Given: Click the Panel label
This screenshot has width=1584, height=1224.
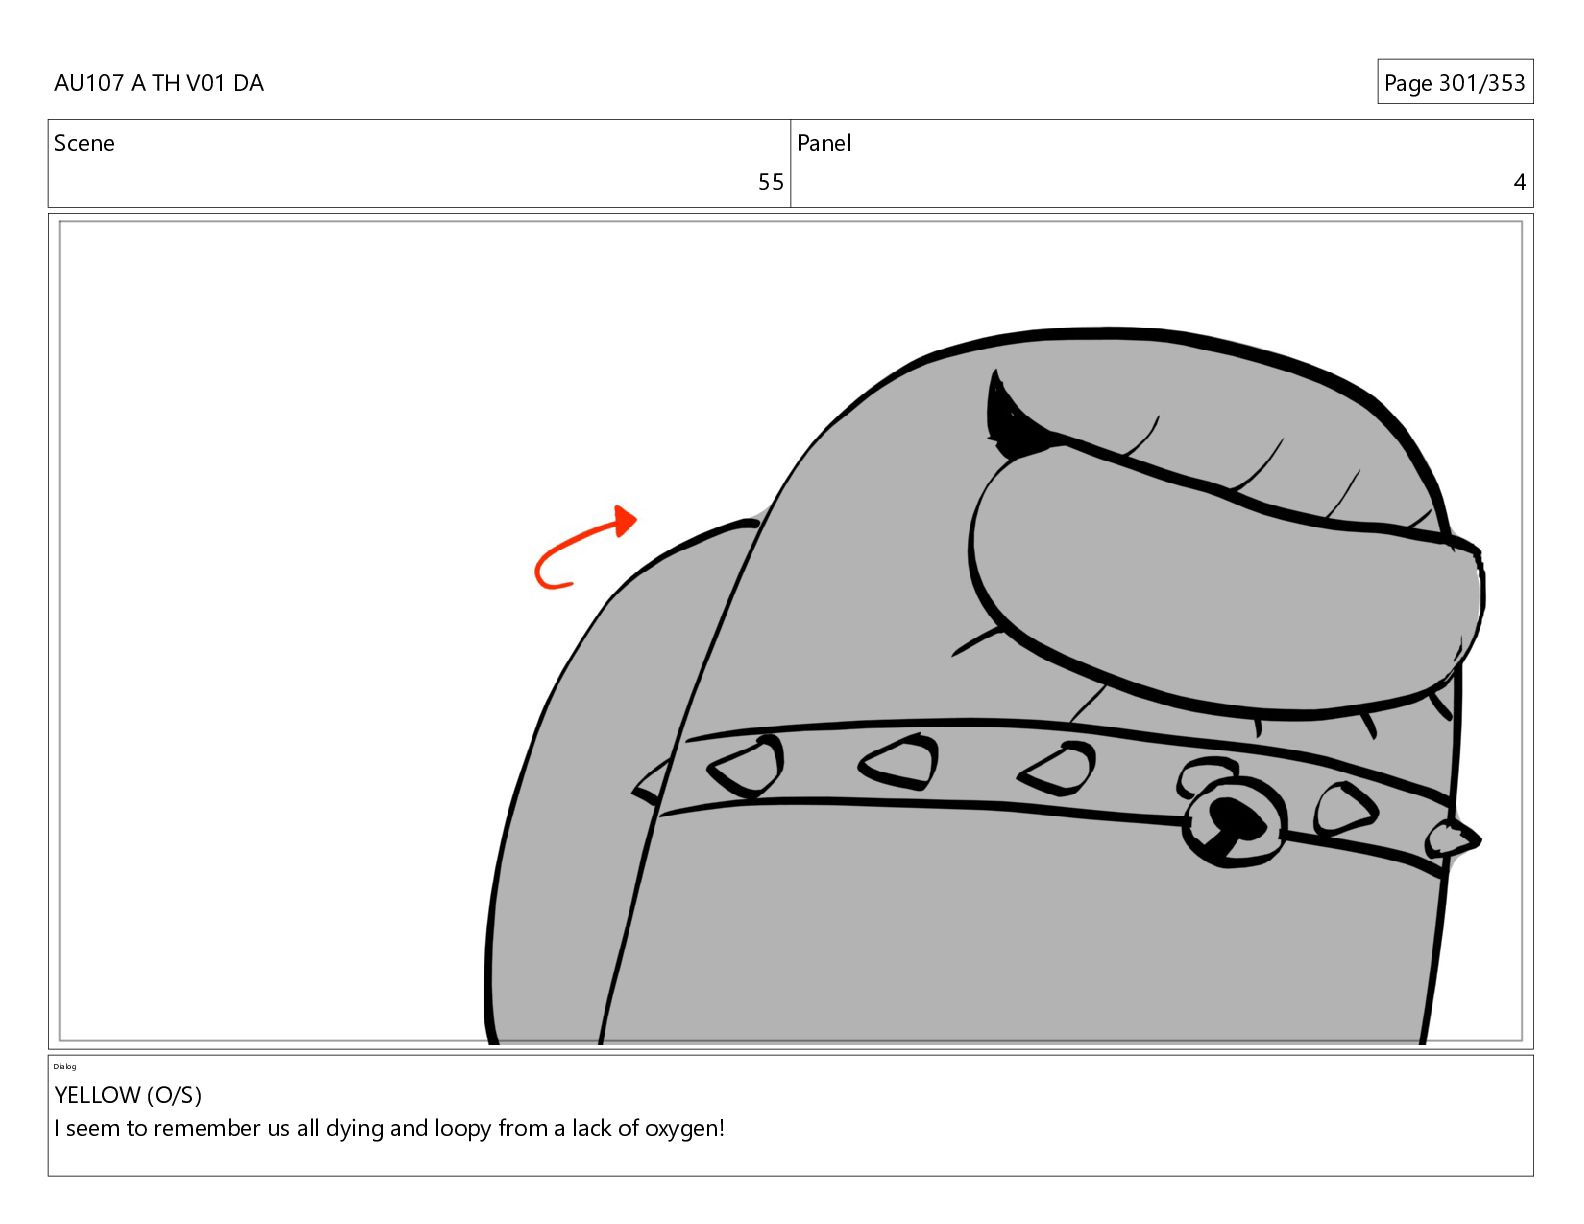Looking at the screenshot, I should (x=824, y=143).
